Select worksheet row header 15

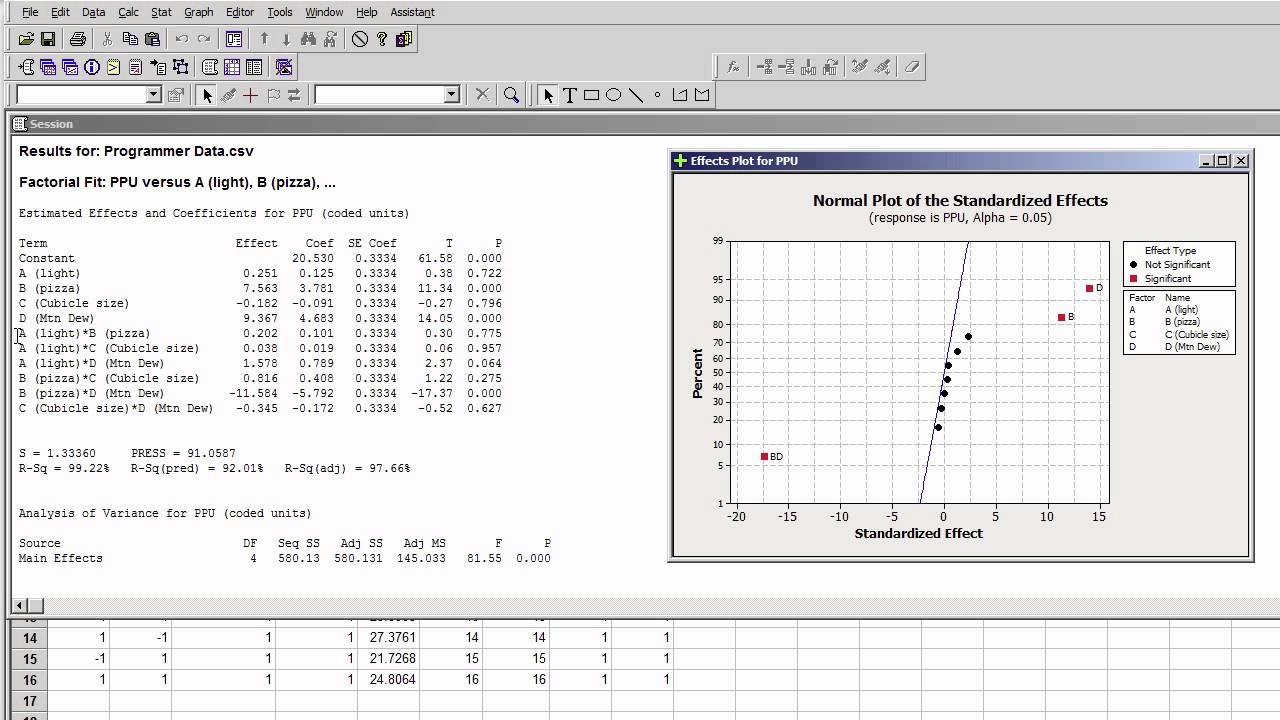coord(30,659)
